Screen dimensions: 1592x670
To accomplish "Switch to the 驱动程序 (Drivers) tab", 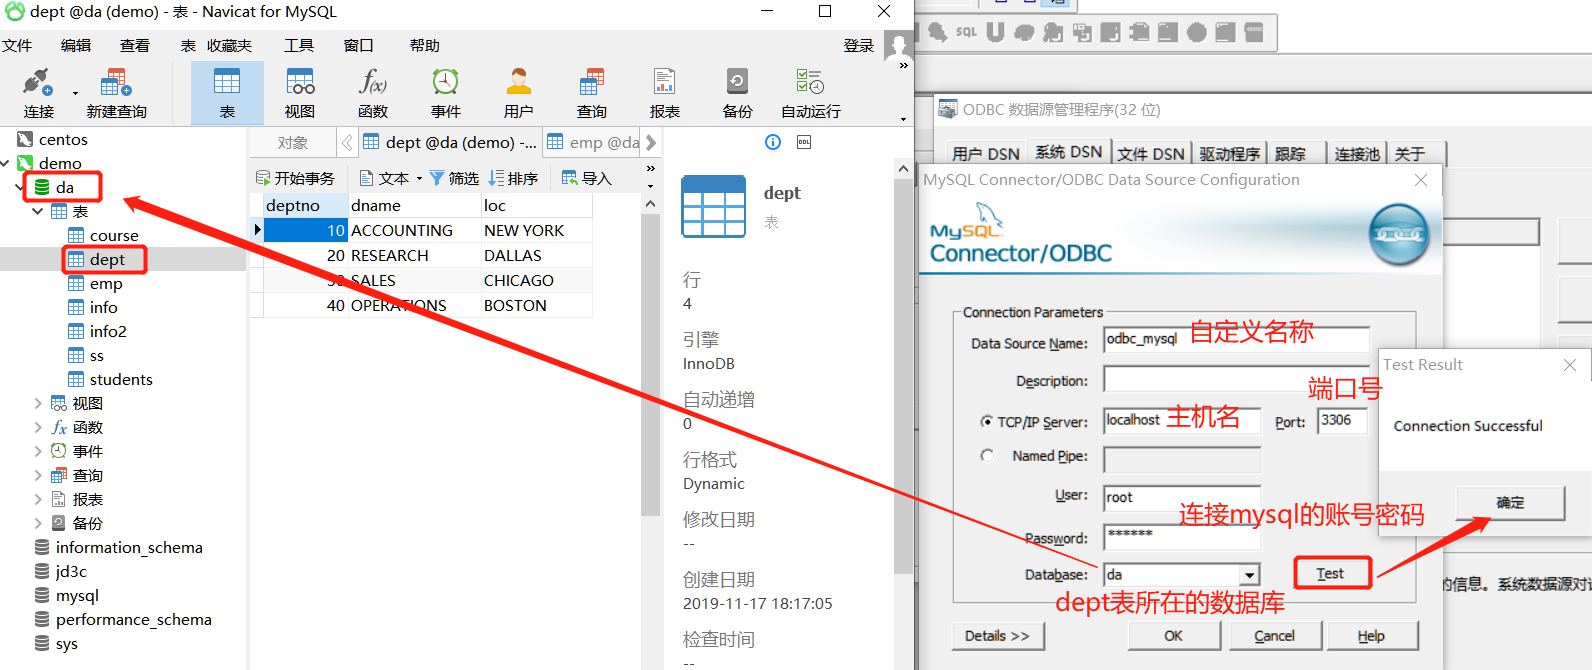I will 1229,153.
